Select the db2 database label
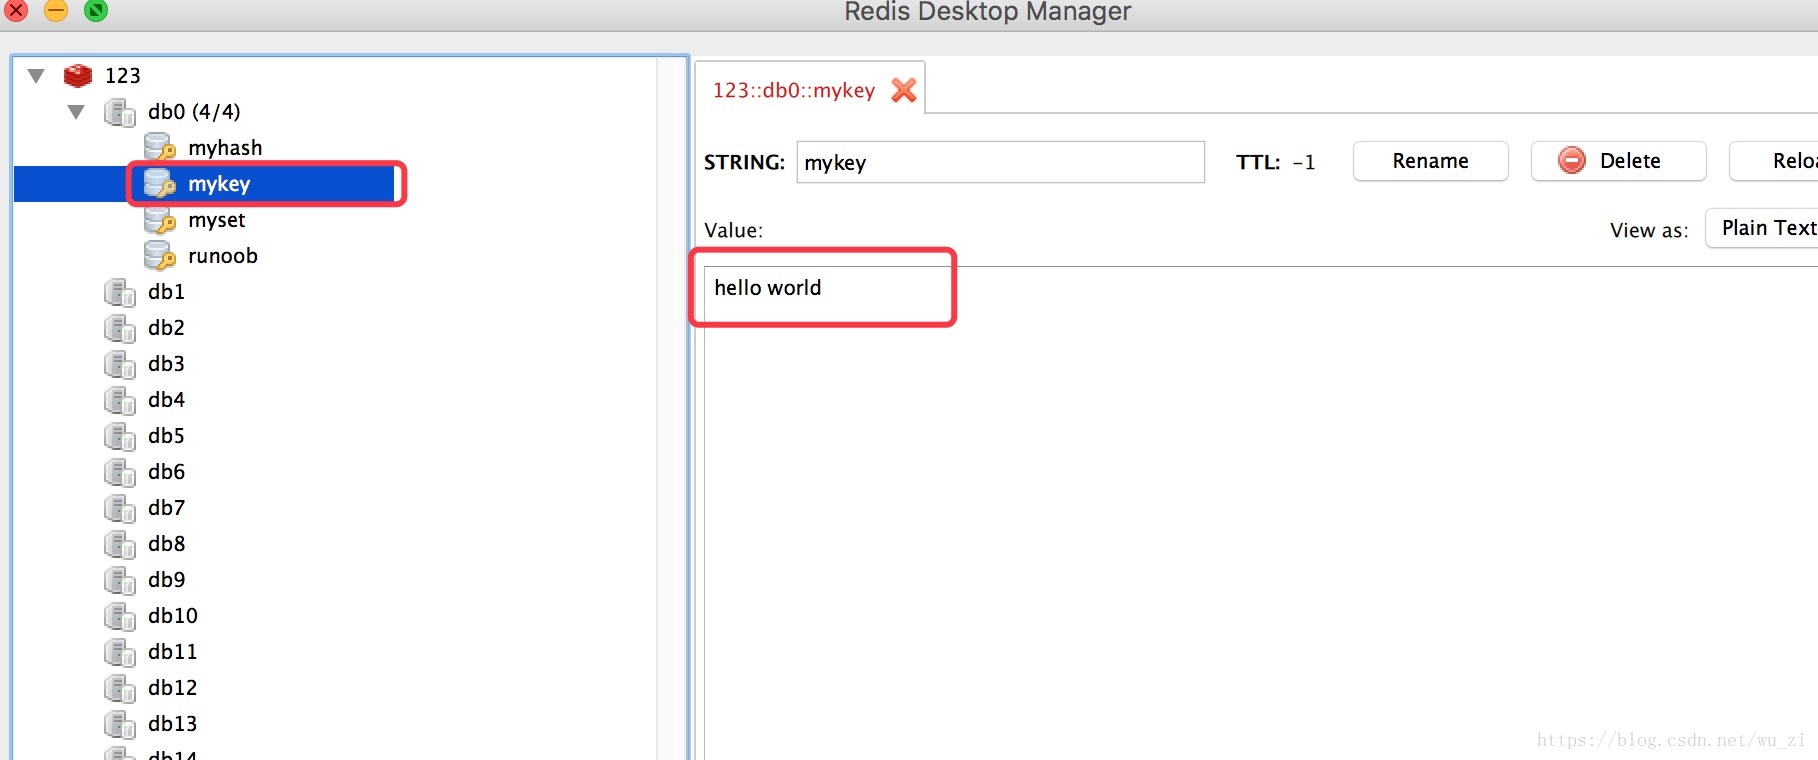Image resolution: width=1818 pixels, height=760 pixels. click(166, 328)
